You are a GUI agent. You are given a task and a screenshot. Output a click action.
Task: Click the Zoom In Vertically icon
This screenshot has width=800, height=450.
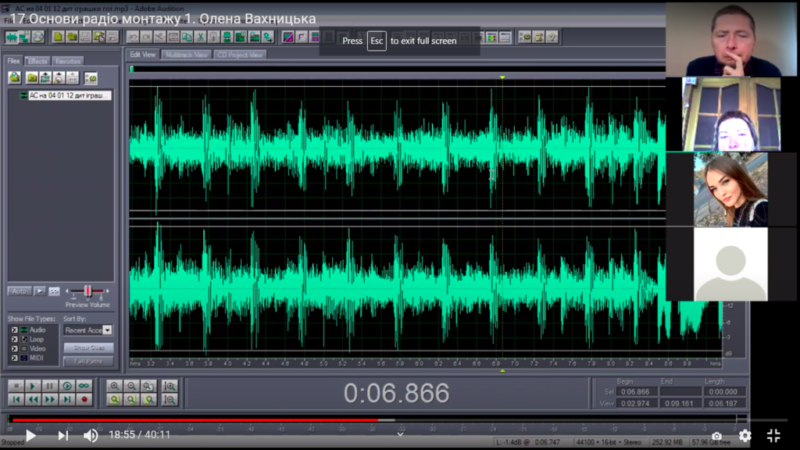tap(169, 386)
